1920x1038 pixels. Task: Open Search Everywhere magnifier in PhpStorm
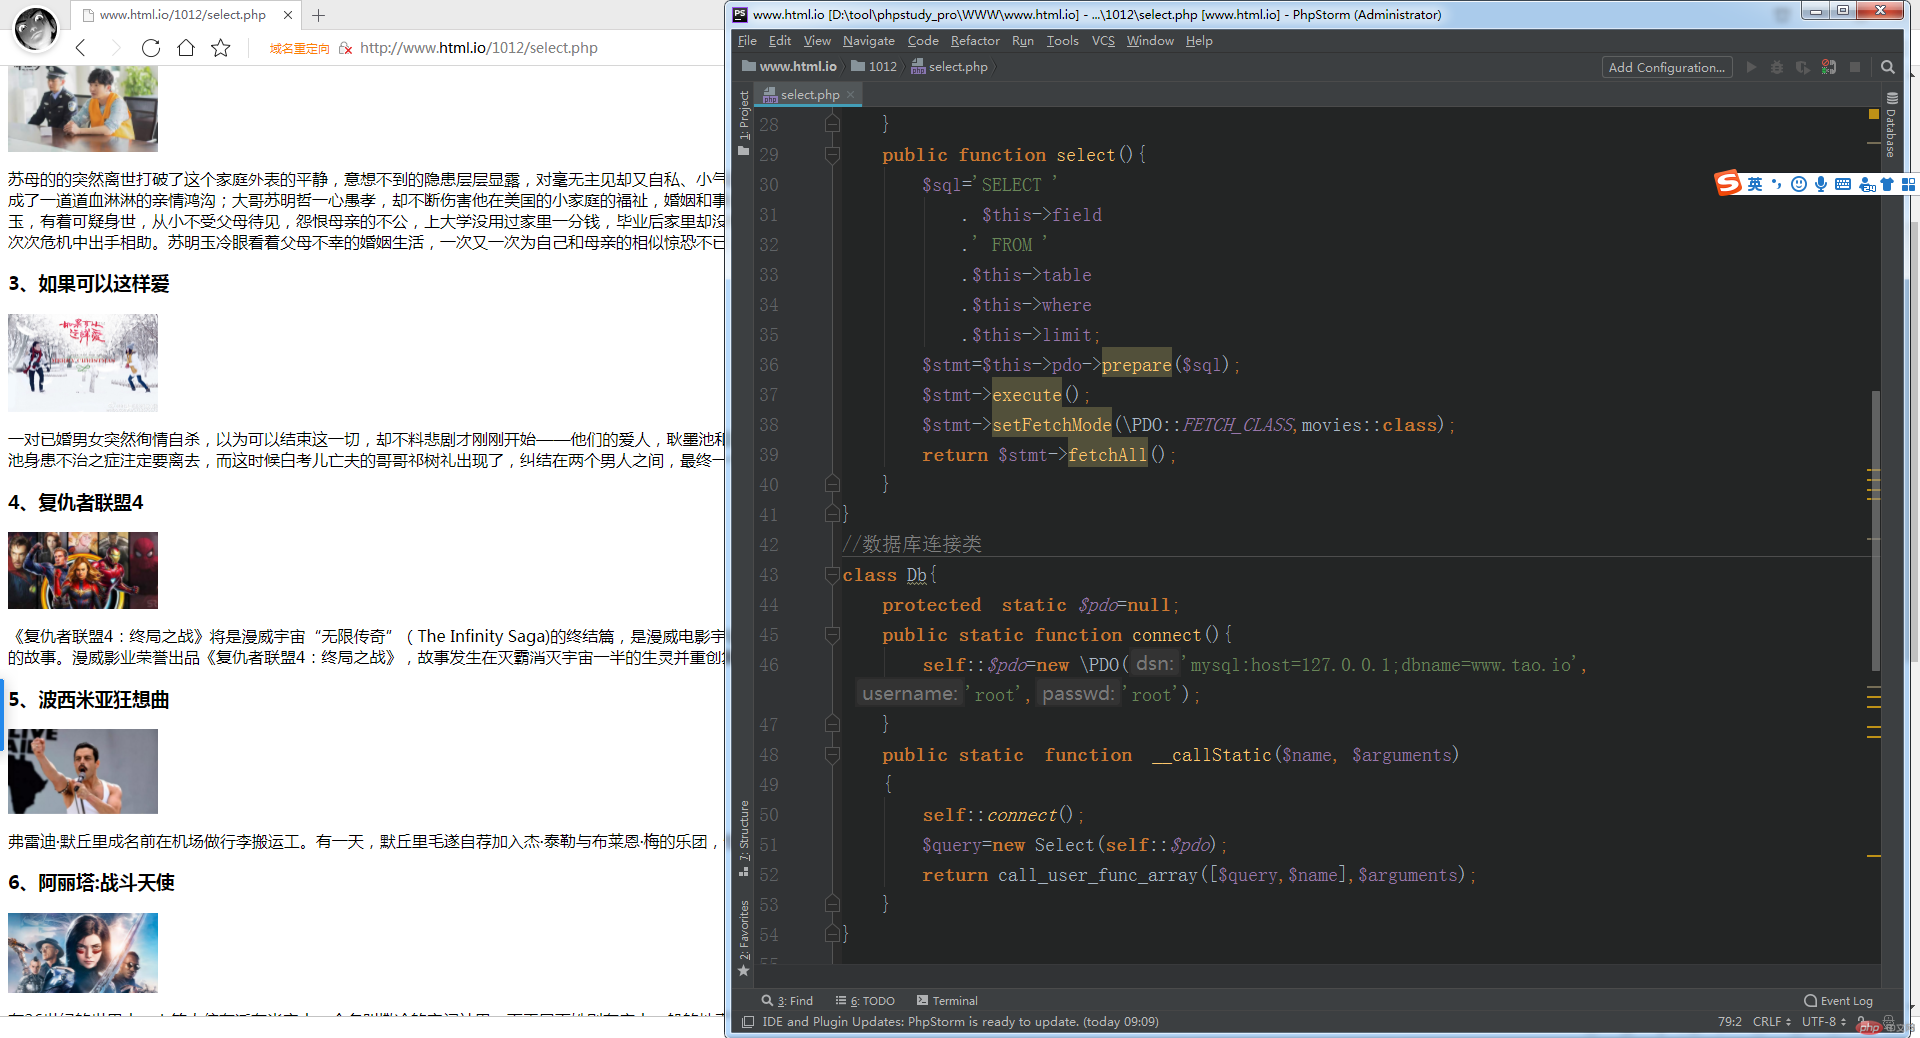pos(1888,67)
